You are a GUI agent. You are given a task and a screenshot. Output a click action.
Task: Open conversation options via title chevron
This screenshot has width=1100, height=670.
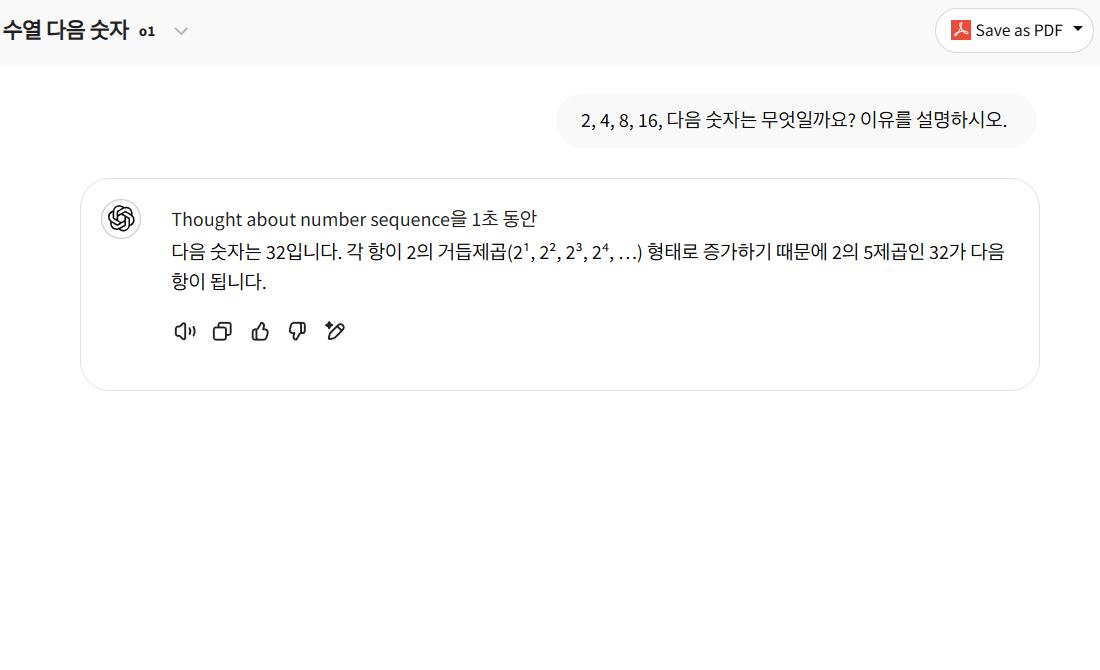tap(181, 31)
